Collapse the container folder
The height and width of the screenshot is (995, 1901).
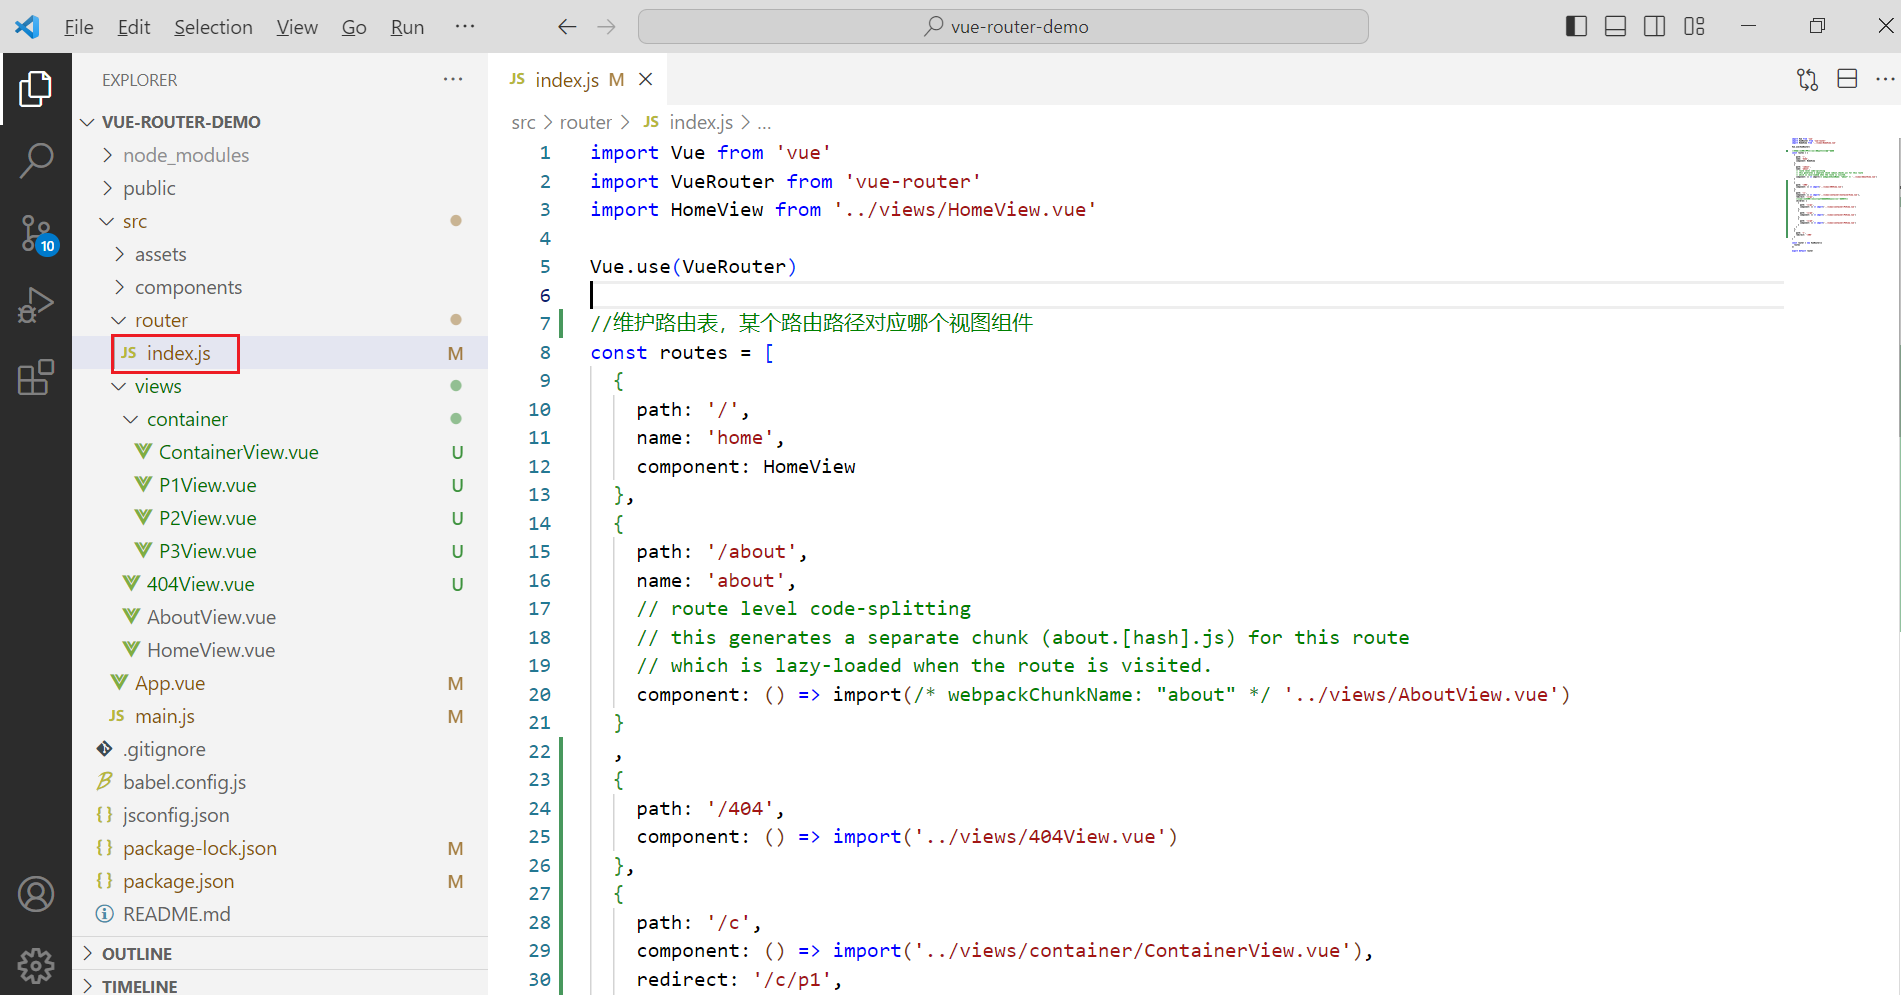coord(187,419)
